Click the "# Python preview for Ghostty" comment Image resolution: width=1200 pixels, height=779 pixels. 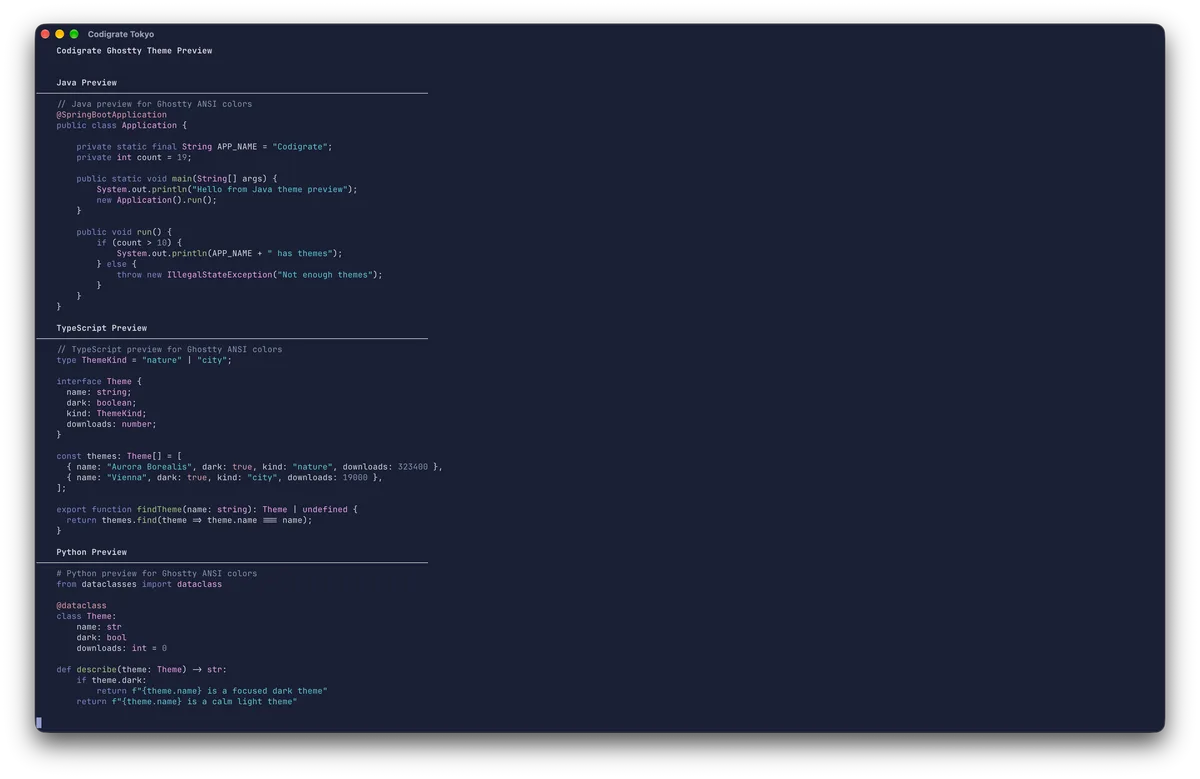[157, 574]
